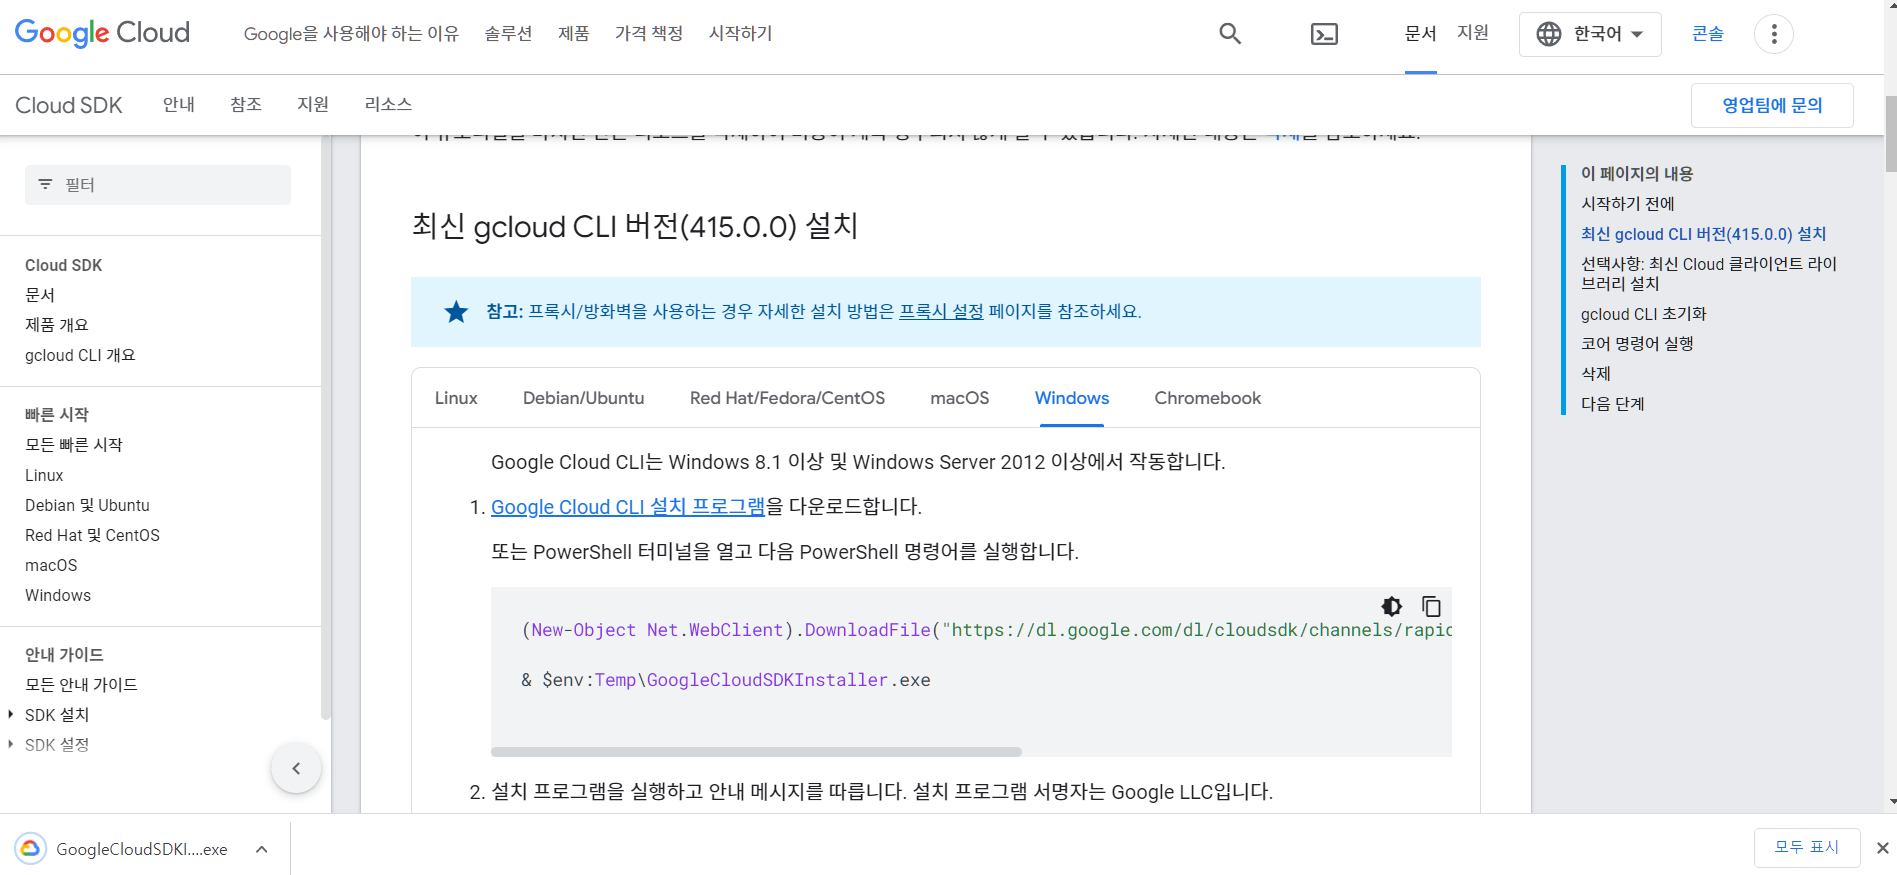Jump to 시작하기 전에 section
The width and height of the screenshot is (1897, 875).
pos(1627,204)
